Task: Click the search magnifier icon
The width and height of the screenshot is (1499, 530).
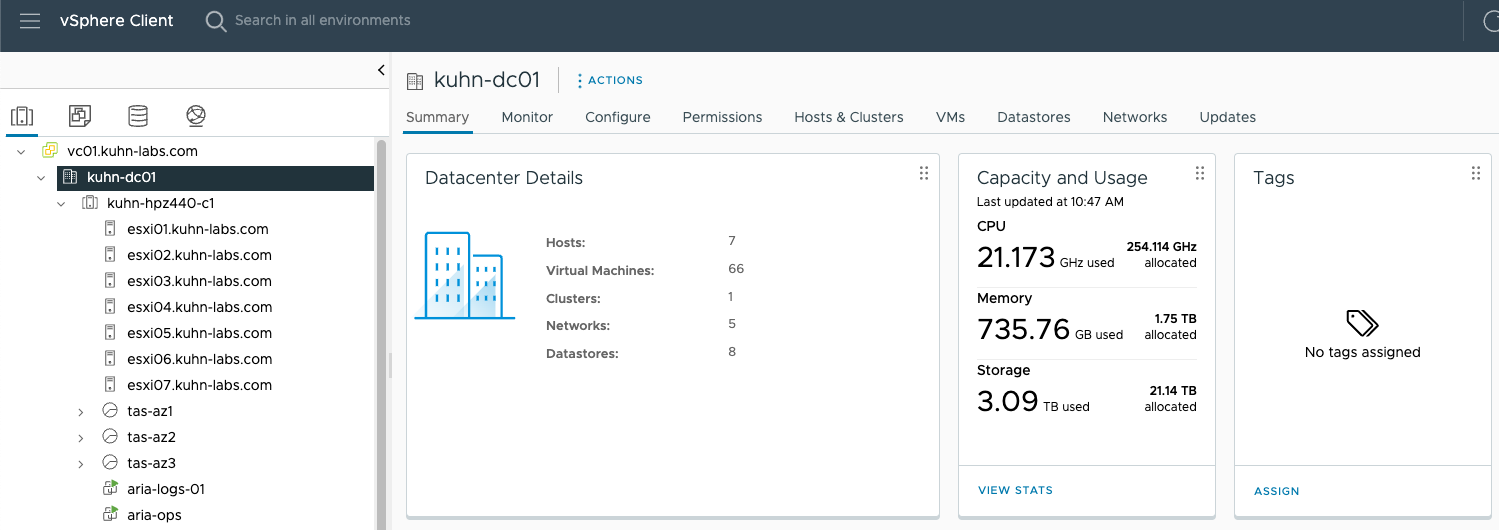Action: (x=215, y=21)
